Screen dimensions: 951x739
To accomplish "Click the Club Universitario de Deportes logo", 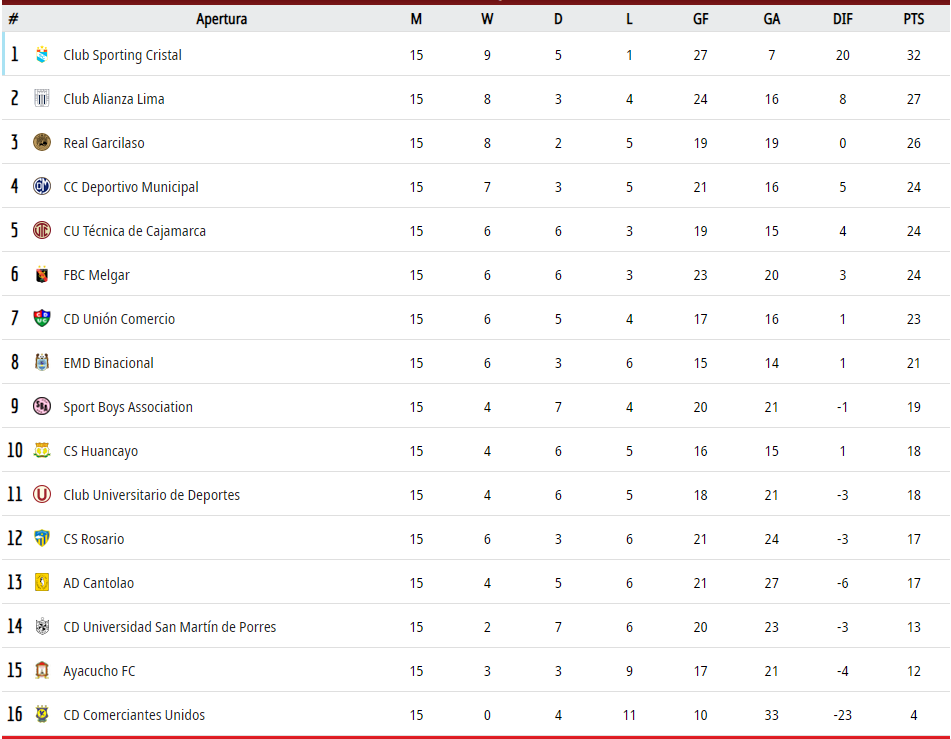I will point(42,494).
